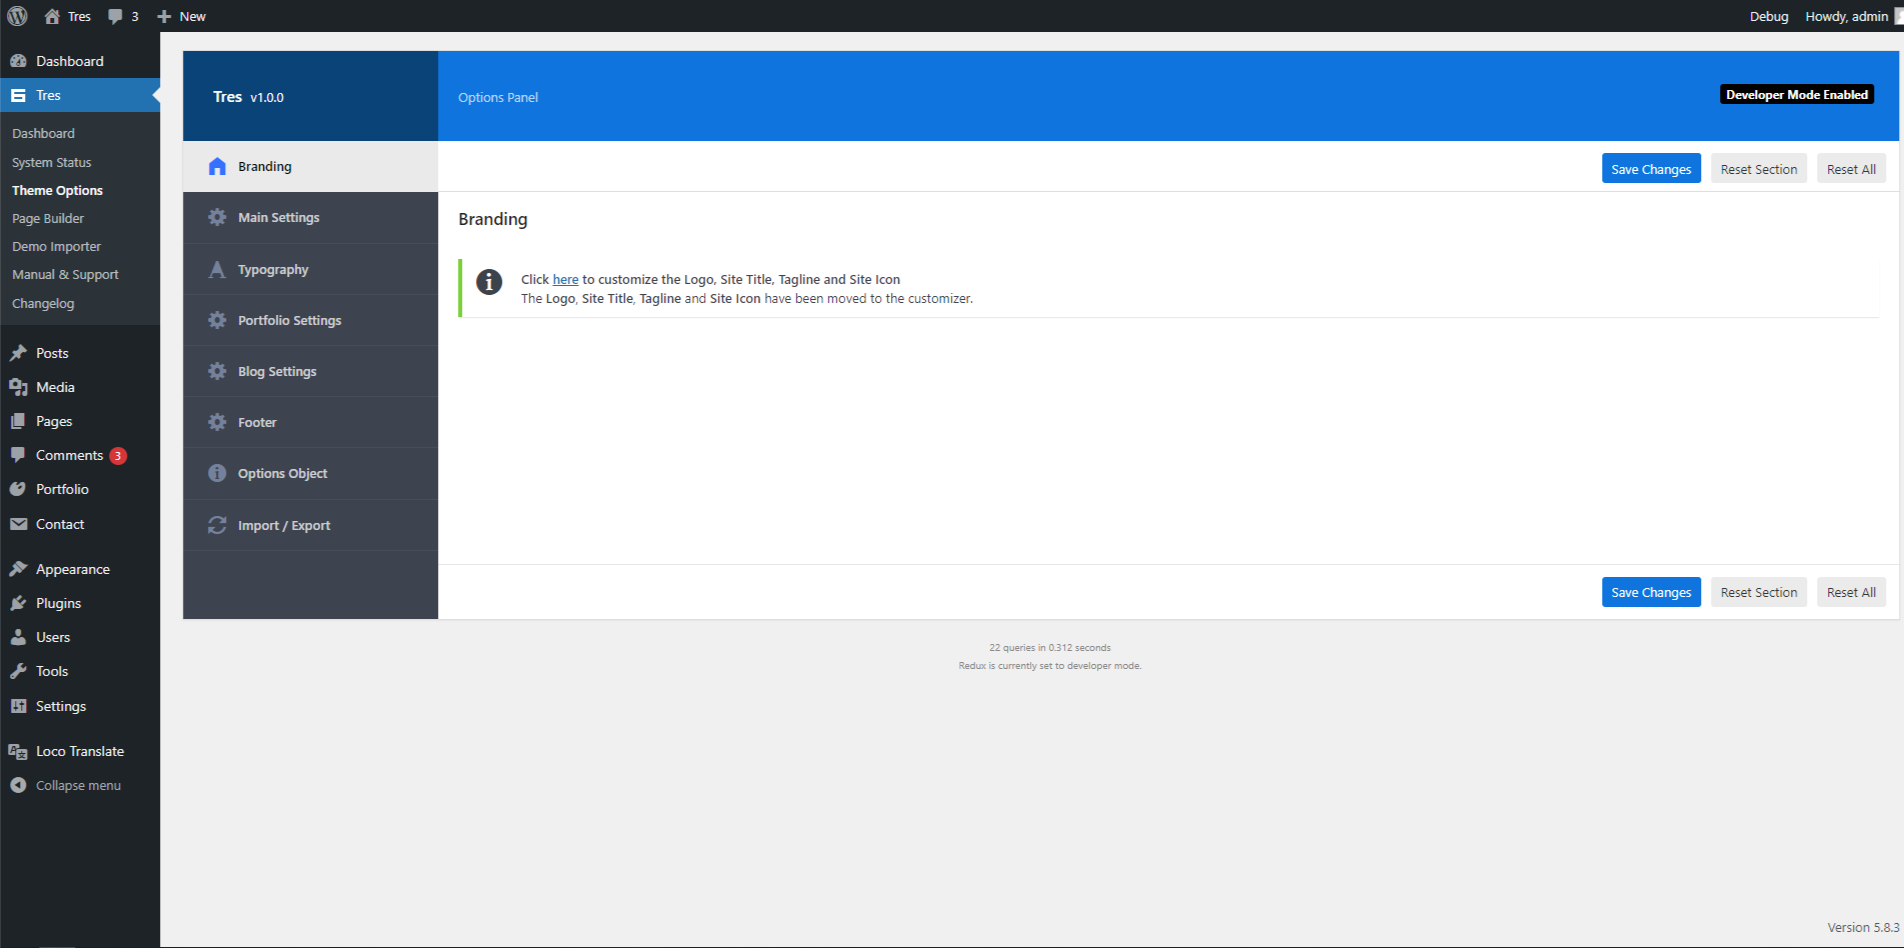
Task: Click the Settings sliders icon in sidebar
Action: (18, 706)
